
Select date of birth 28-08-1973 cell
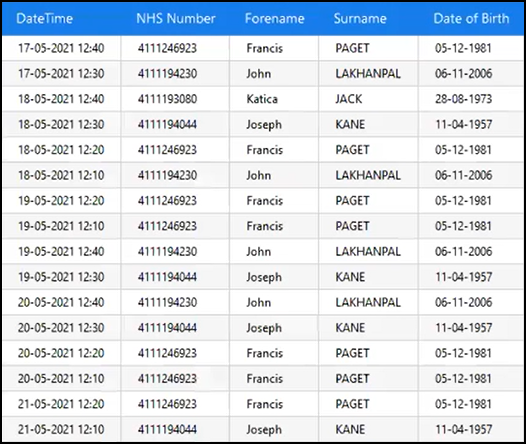(471, 99)
